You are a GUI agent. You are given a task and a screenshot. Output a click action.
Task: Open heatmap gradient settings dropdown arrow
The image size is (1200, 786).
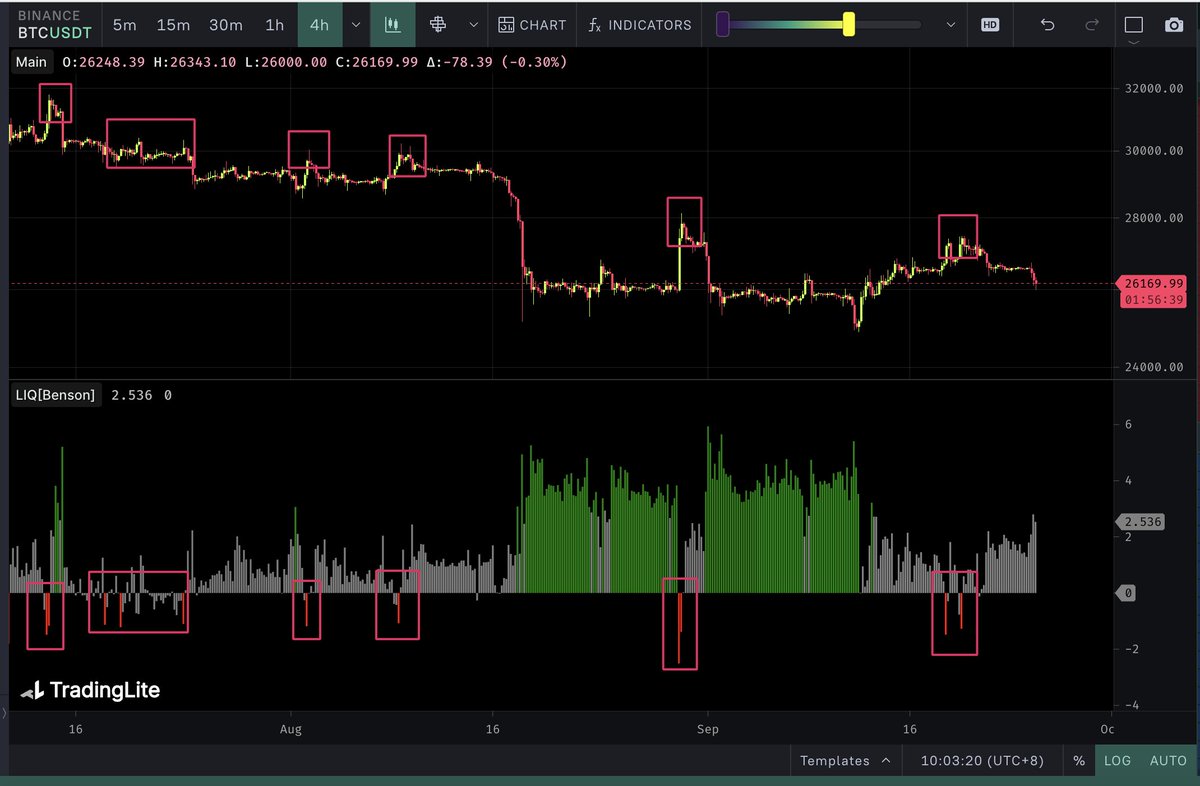pyautogui.click(x=951, y=25)
